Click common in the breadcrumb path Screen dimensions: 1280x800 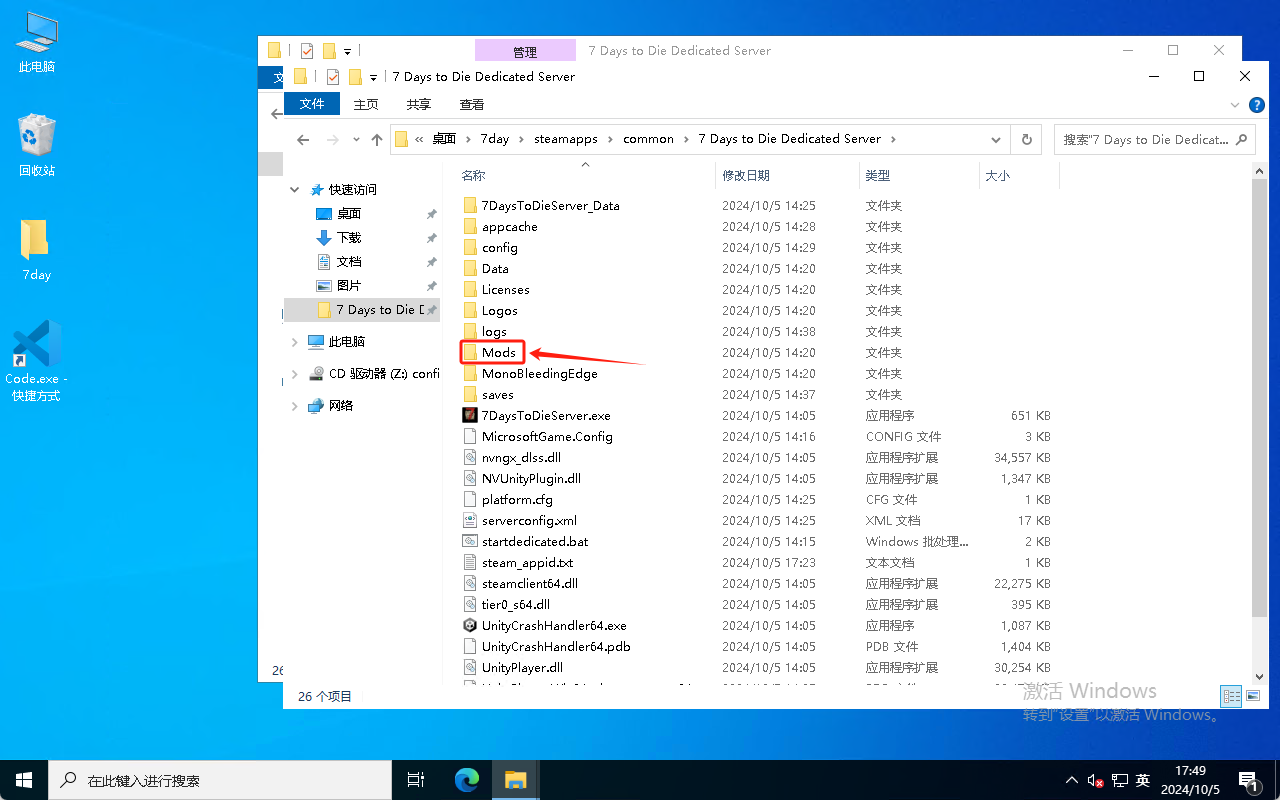[x=648, y=139]
